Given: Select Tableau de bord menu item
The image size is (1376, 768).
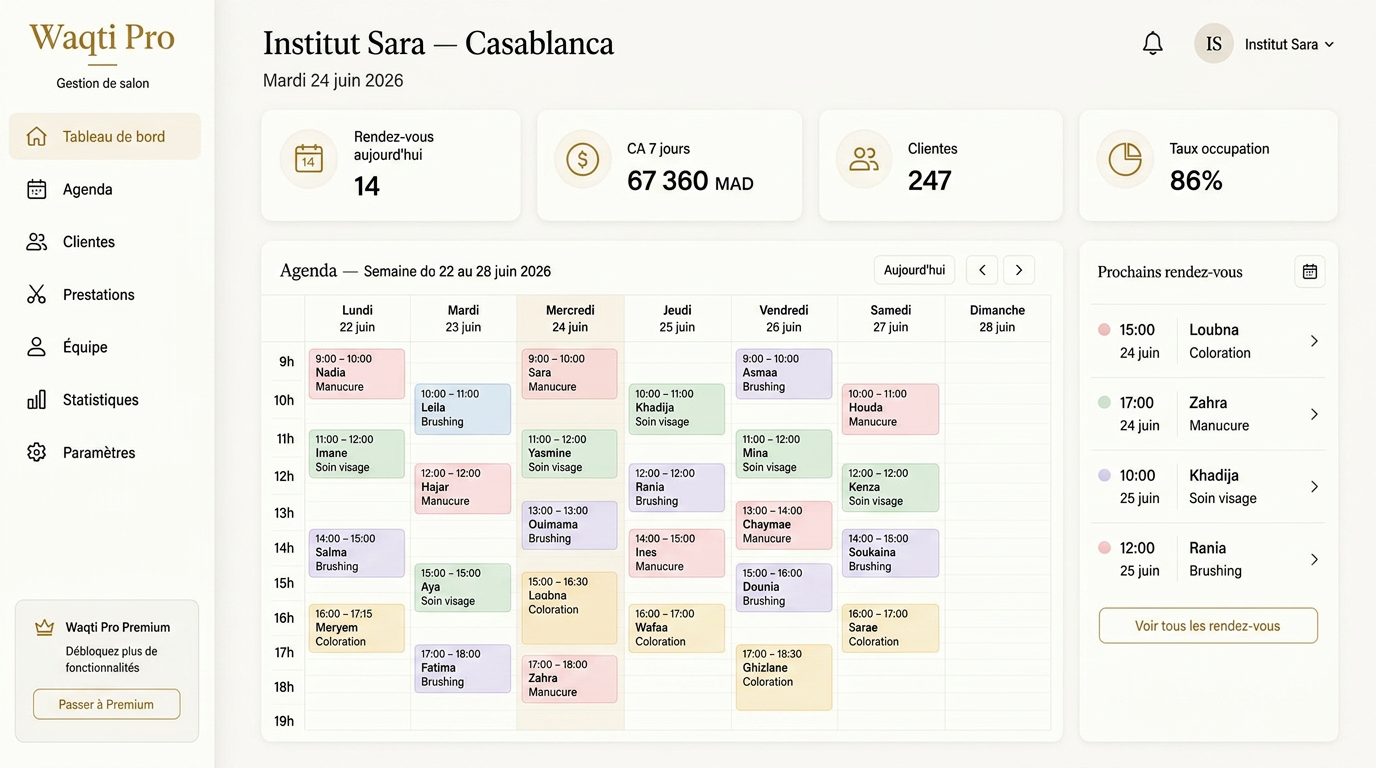Looking at the screenshot, I should 105,136.
